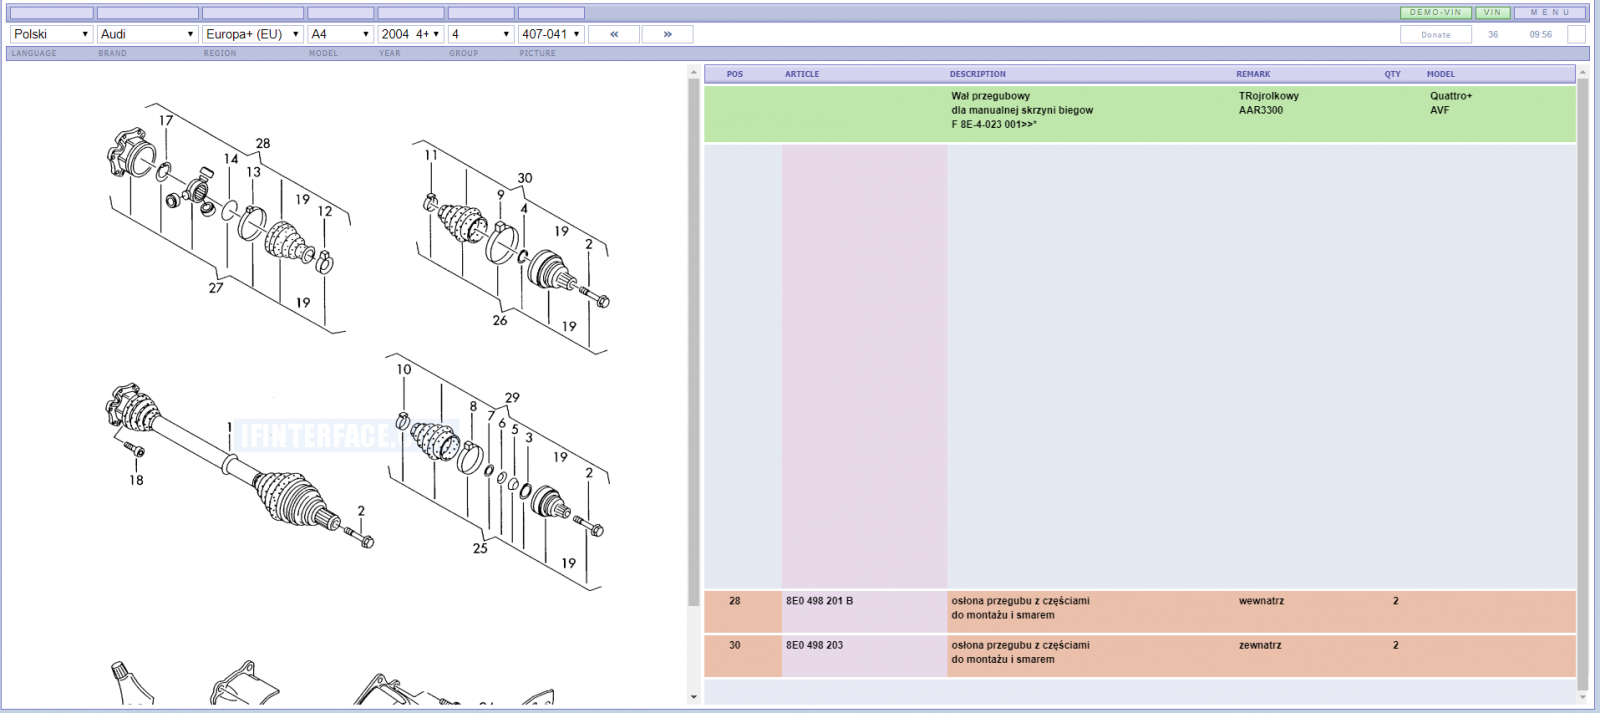Image resolution: width=1600 pixels, height=713 pixels.
Task: Click the DEMO-VIN button
Action: coord(1435,13)
